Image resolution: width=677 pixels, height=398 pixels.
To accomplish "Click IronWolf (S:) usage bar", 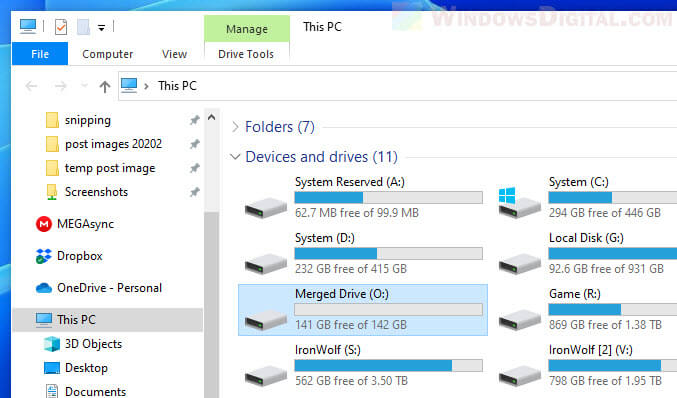I will (x=389, y=366).
